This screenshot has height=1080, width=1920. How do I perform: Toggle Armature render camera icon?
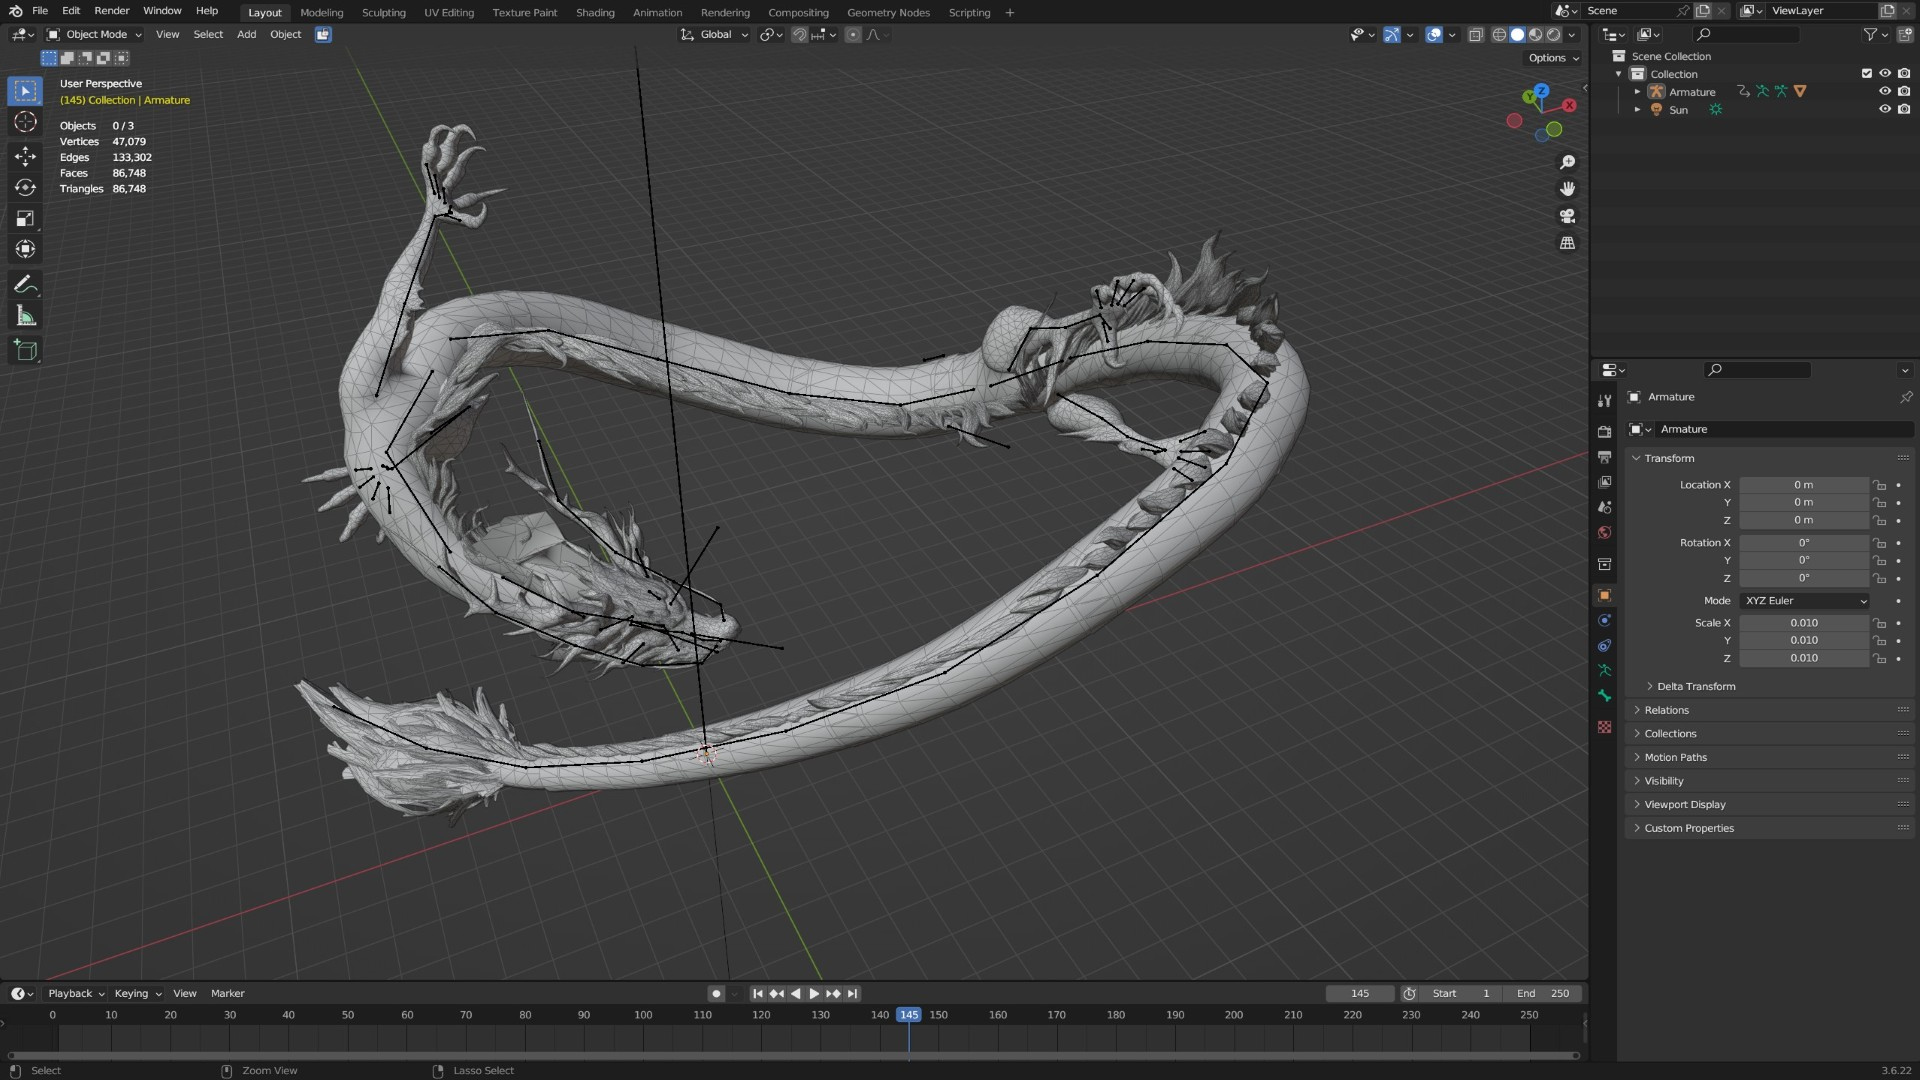1903,91
